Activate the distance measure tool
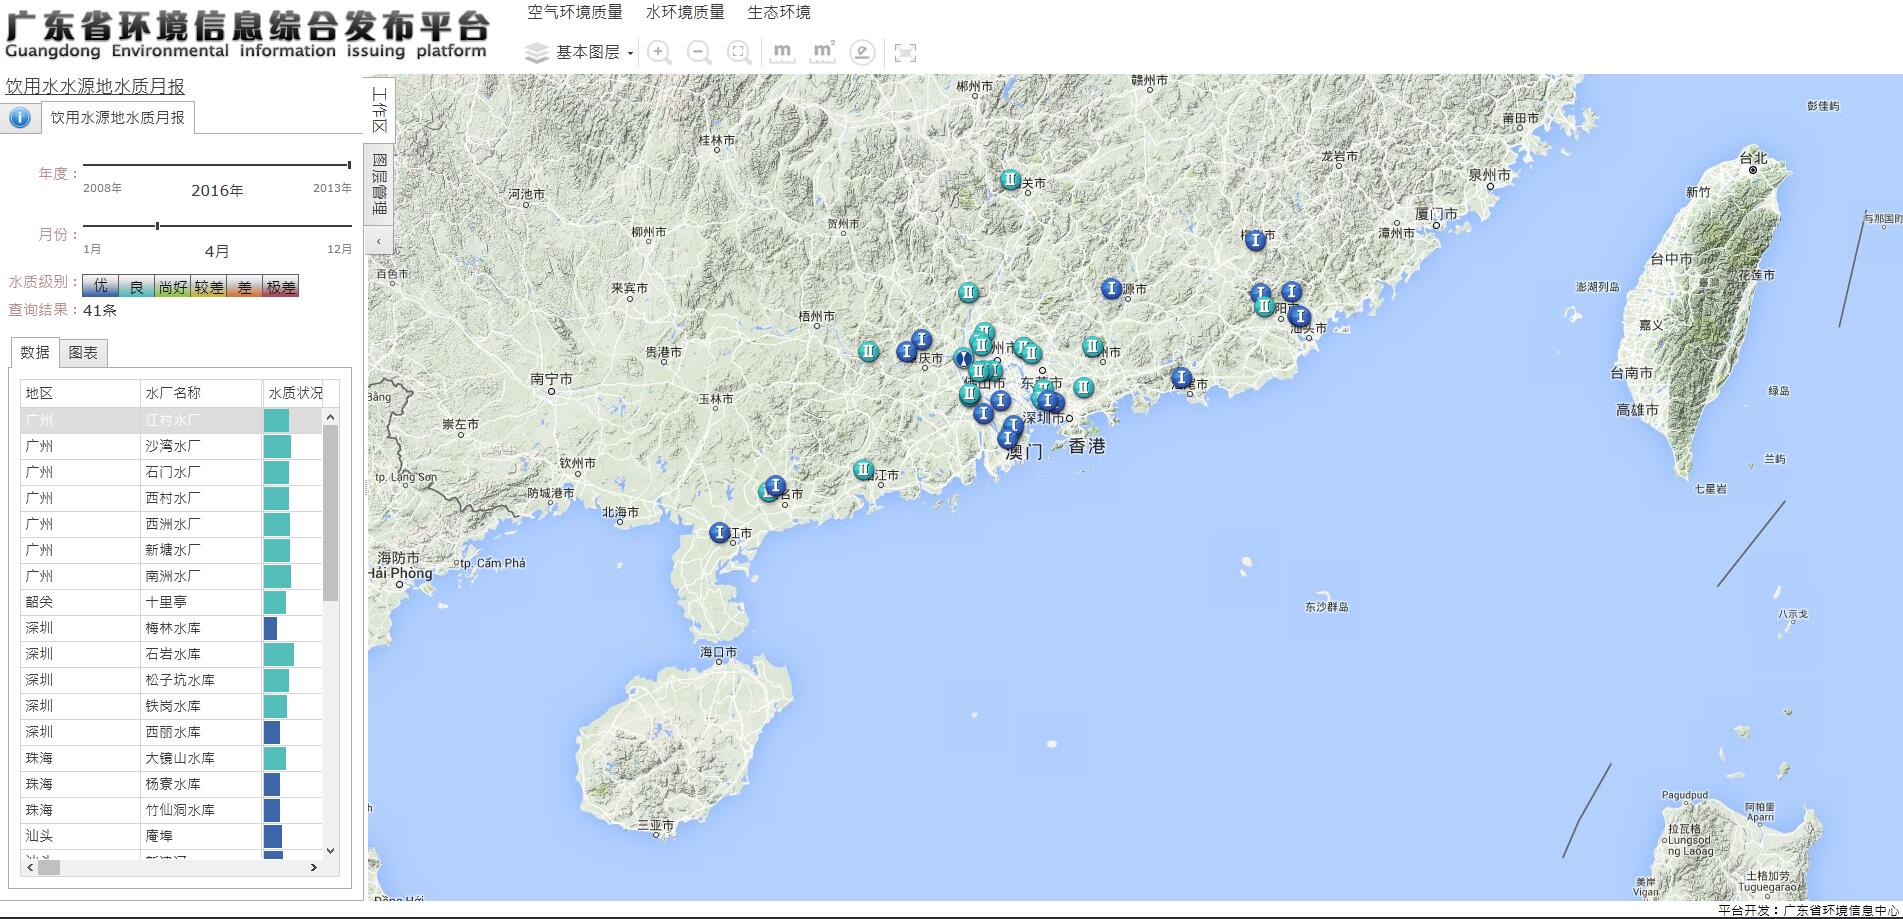 click(x=782, y=52)
